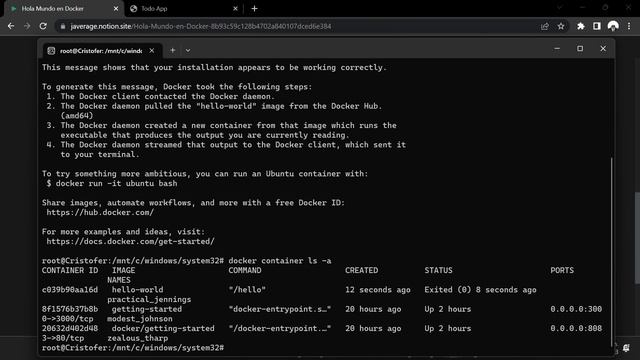Close the Hola Mundo en Docker tab
Screen dimensions: 640x360
116,9
